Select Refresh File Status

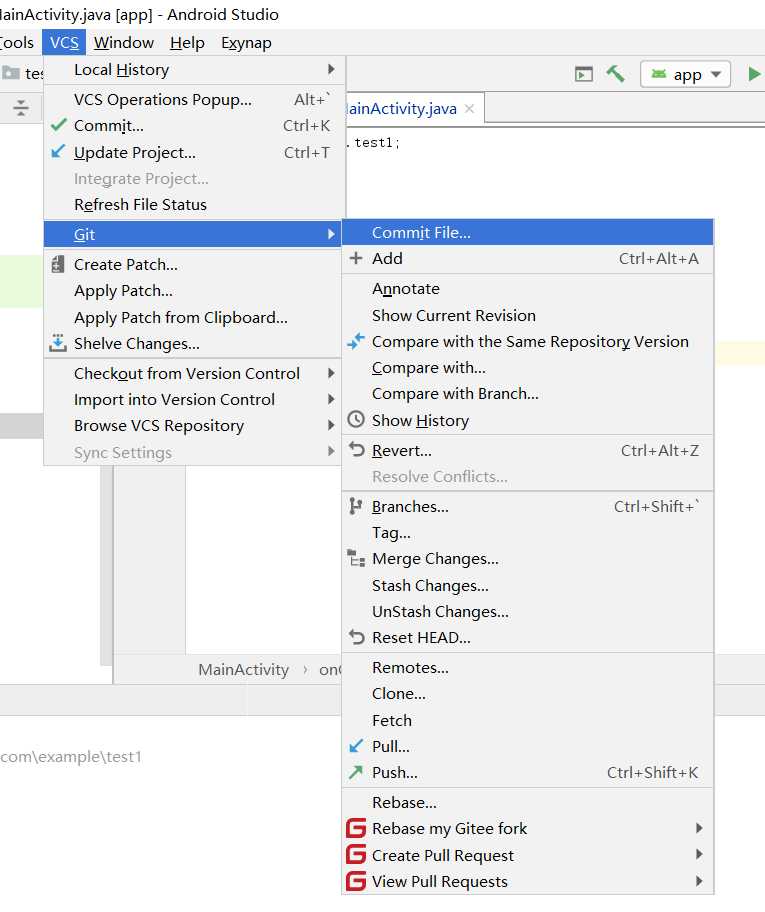[x=192, y=204]
